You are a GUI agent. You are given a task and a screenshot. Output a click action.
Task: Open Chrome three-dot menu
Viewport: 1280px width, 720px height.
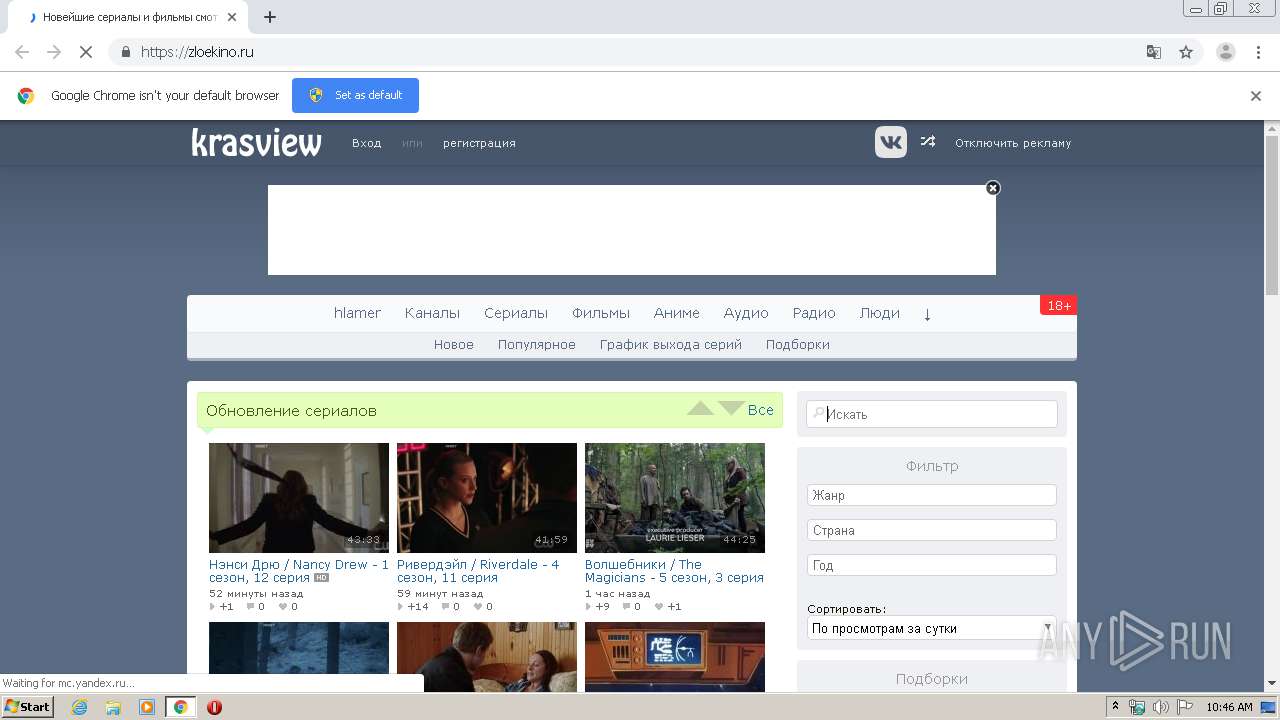[x=1258, y=52]
